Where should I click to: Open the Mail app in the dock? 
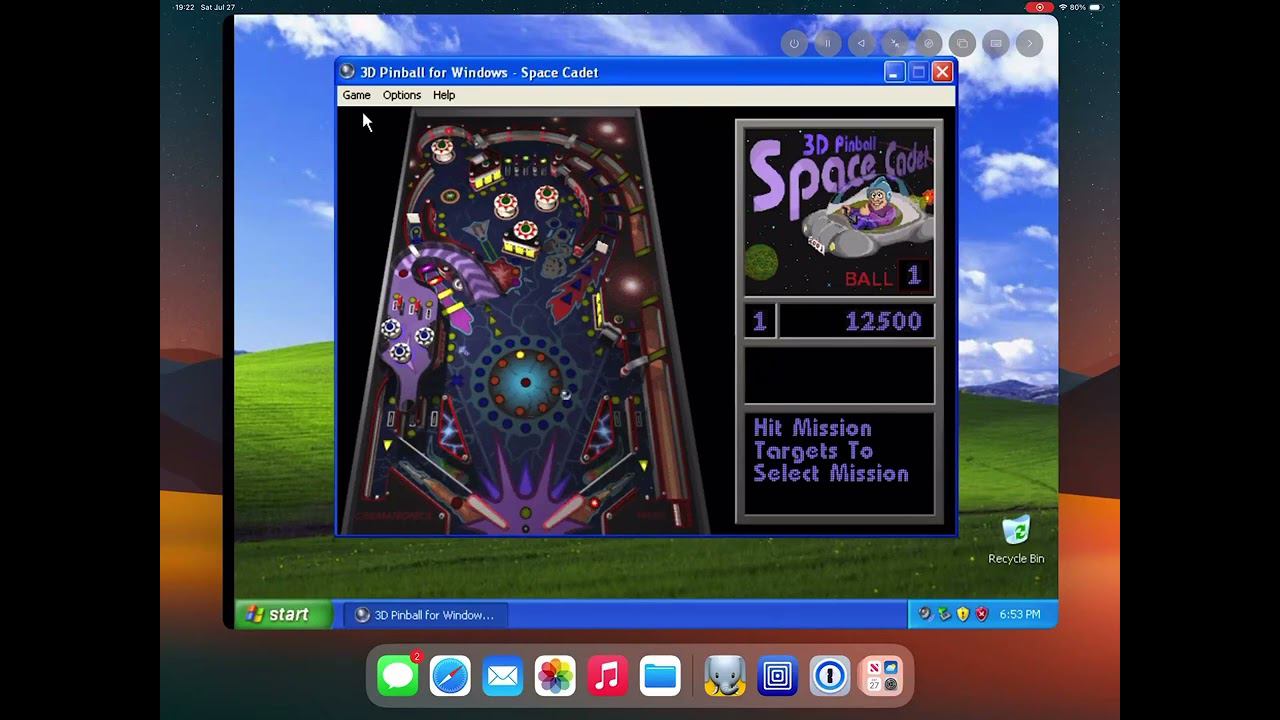click(502, 676)
